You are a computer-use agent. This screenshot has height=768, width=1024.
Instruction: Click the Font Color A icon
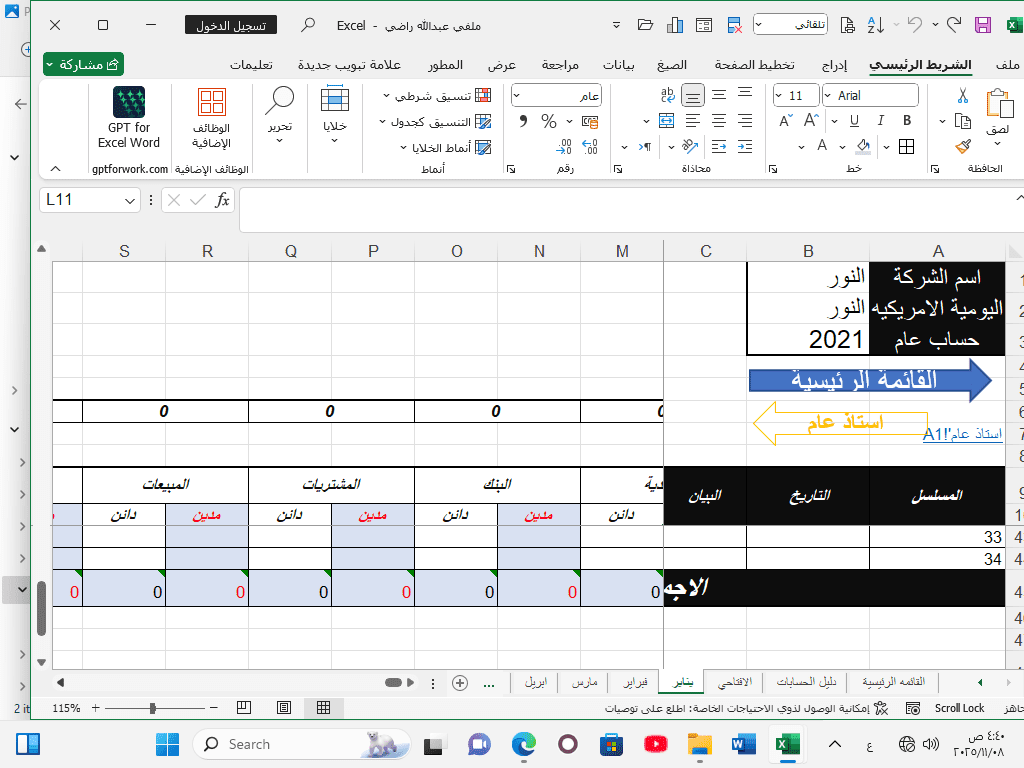coord(822,146)
